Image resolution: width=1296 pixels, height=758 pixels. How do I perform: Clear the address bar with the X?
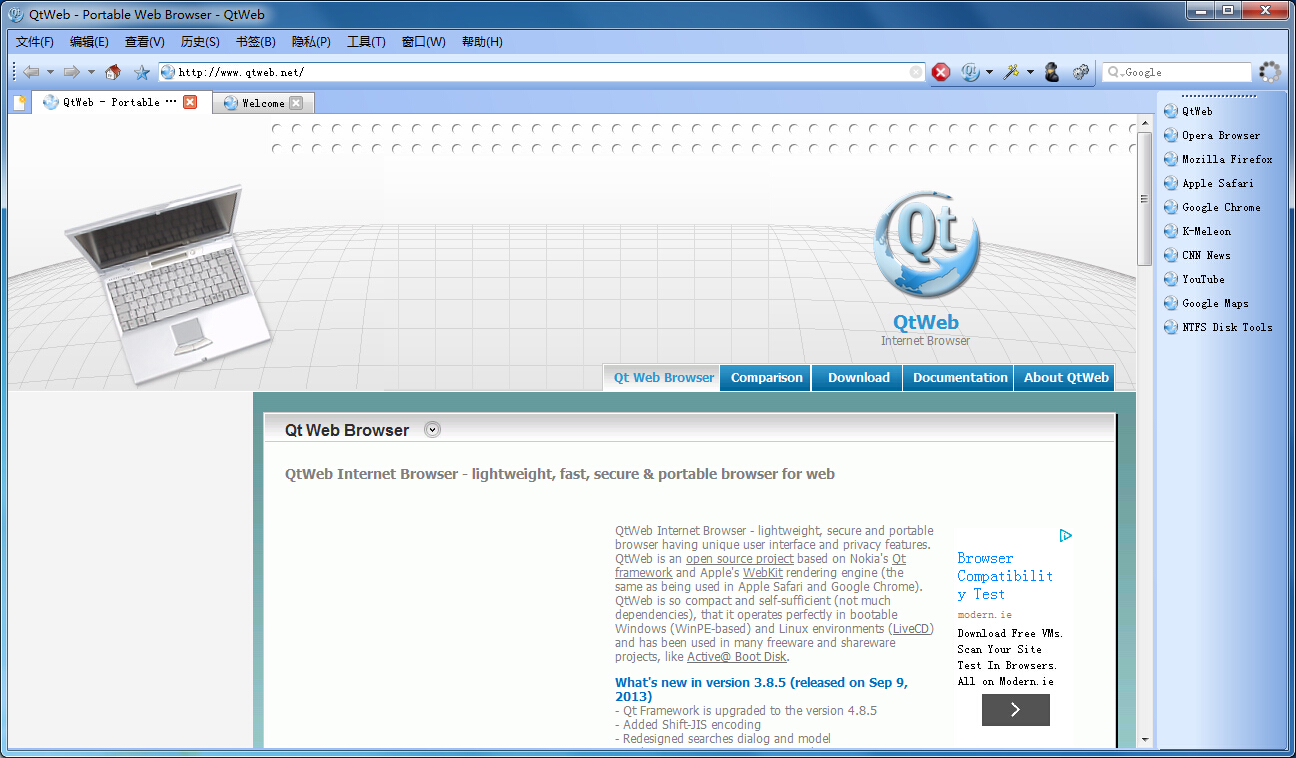[916, 72]
